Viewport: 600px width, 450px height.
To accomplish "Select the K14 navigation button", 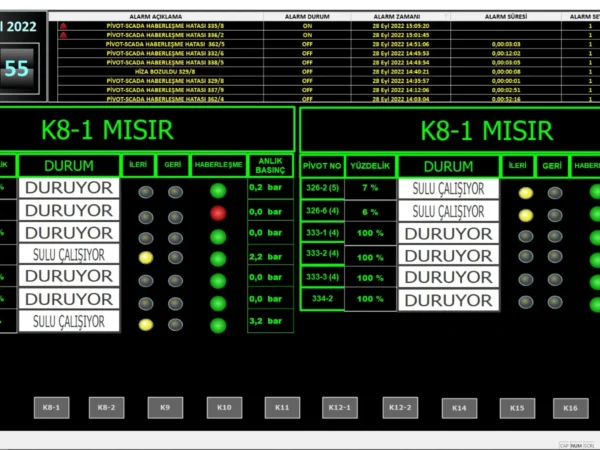I will (x=459, y=407).
